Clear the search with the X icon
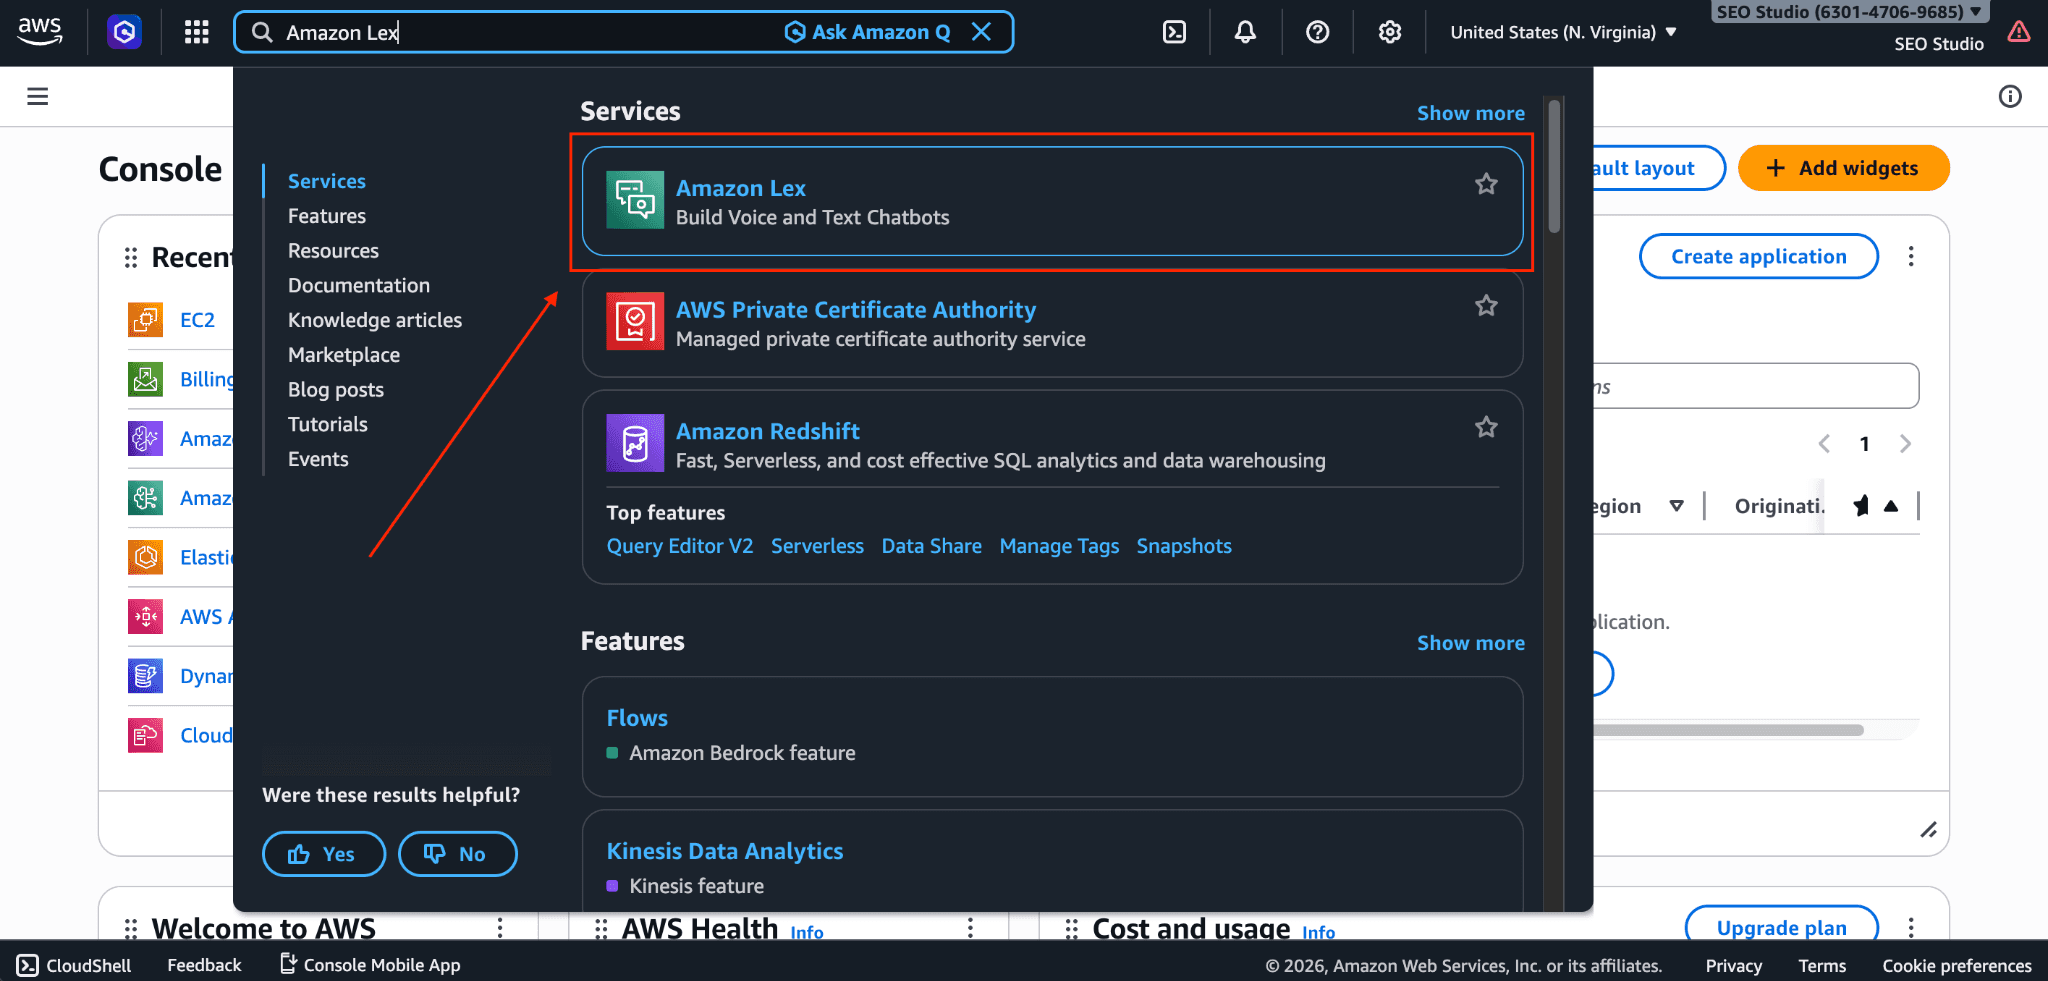This screenshot has width=2048, height=981. pyautogui.click(x=982, y=32)
